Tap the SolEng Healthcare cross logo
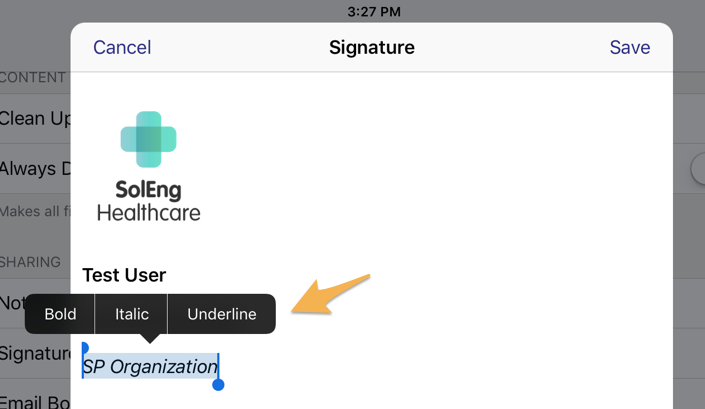Viewport: 705px width, 409px height. (x=148, y=139)
